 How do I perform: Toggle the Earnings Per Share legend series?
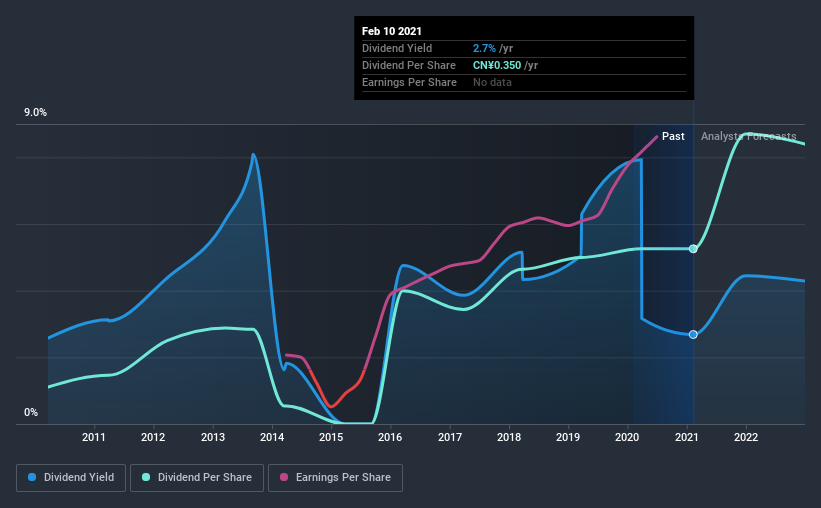pyautogui.click(x=336, y=478)
